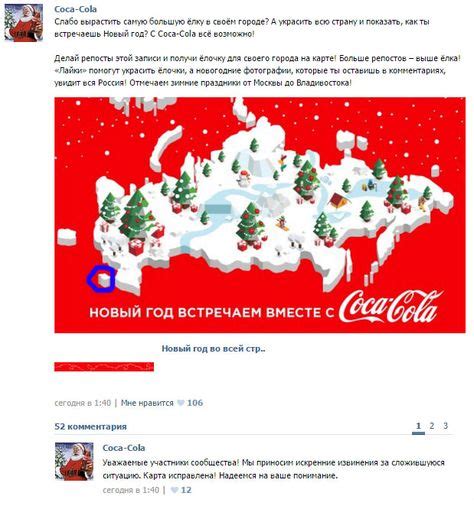
Task: Click the 106 like count number
Action: click(195, 403)
